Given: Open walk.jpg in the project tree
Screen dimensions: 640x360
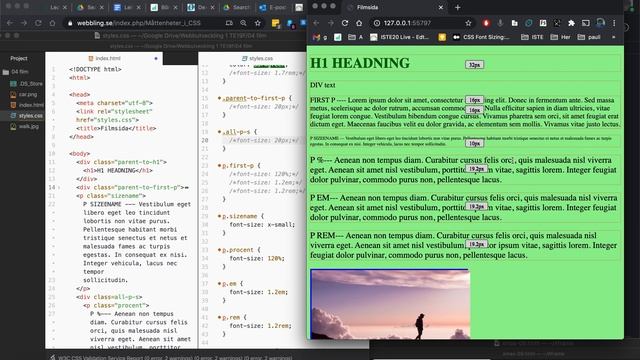Looking at the screenshot, I should [24, 126].
